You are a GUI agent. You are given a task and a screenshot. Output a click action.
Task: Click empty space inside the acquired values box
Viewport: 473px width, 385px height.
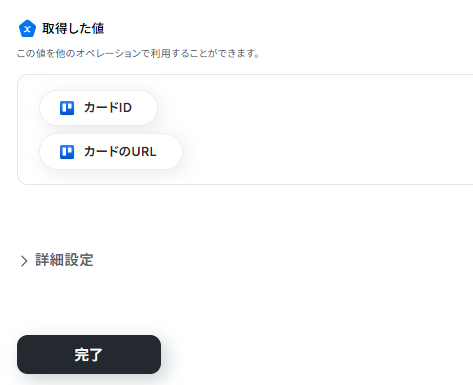click(317, 130)
